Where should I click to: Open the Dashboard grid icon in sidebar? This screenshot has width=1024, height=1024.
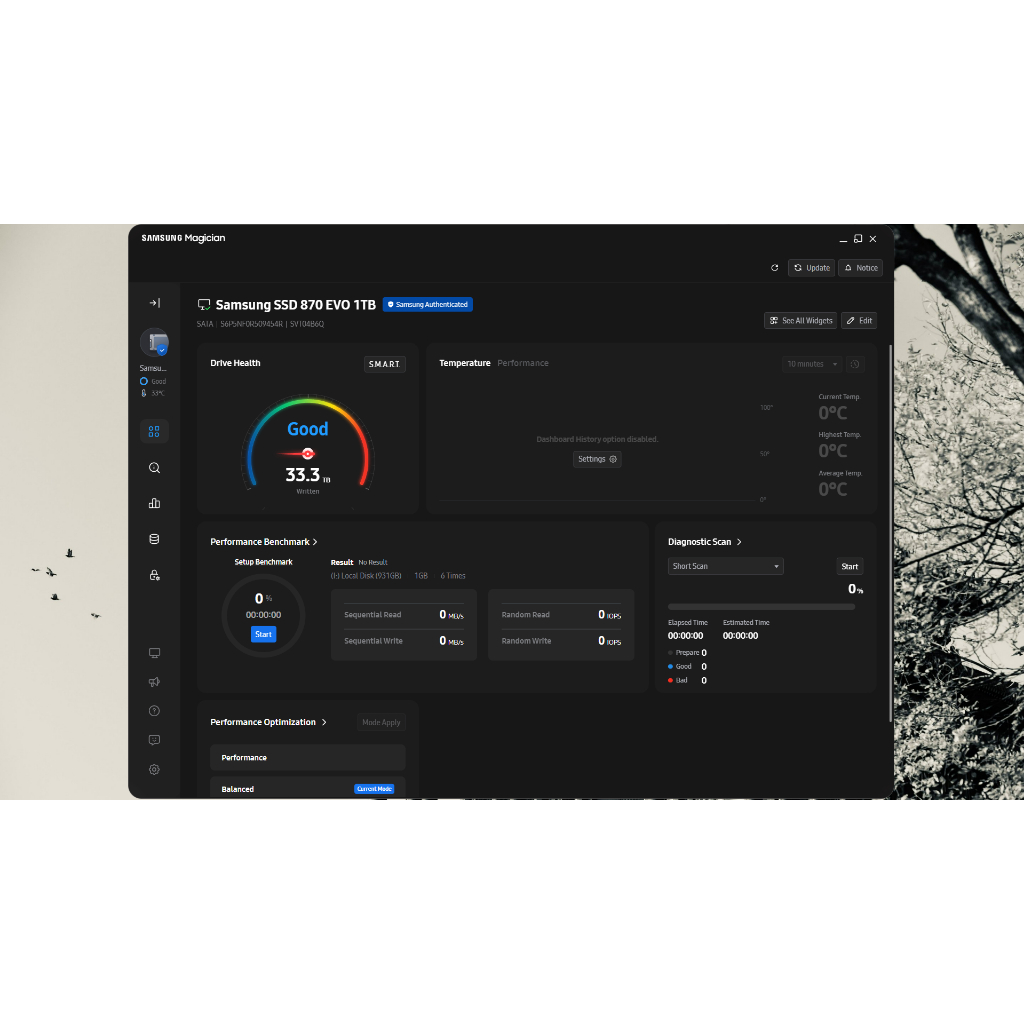pos(154,431)
